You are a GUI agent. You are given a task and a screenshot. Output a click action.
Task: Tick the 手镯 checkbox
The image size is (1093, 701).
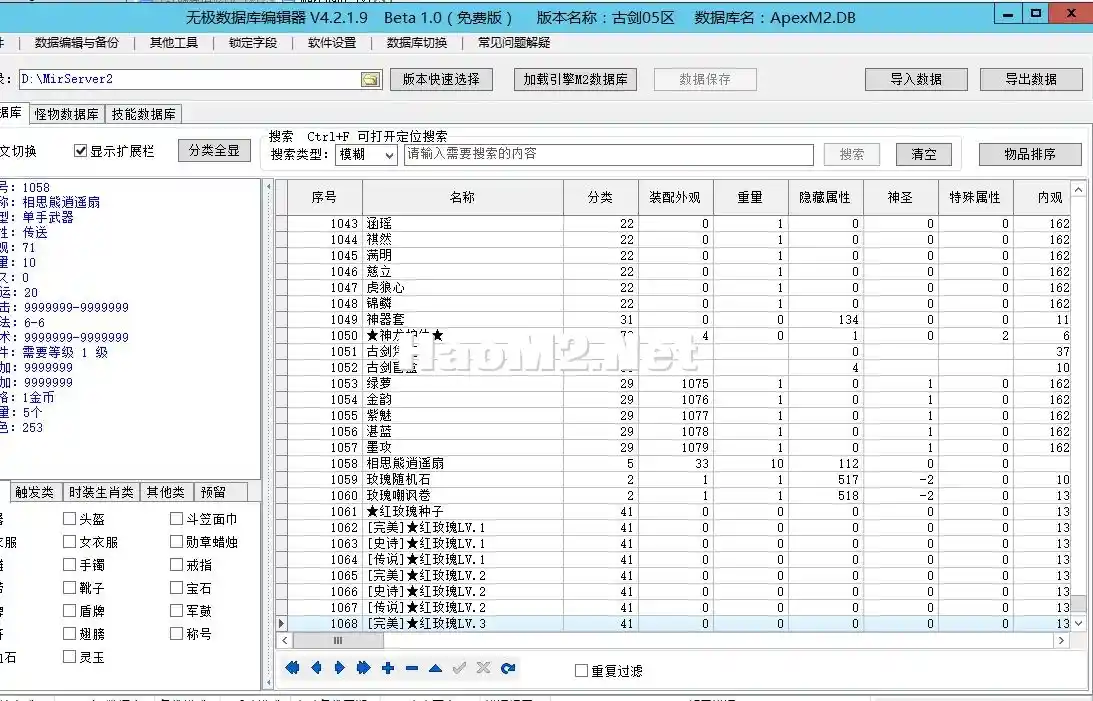coord(69,564)
